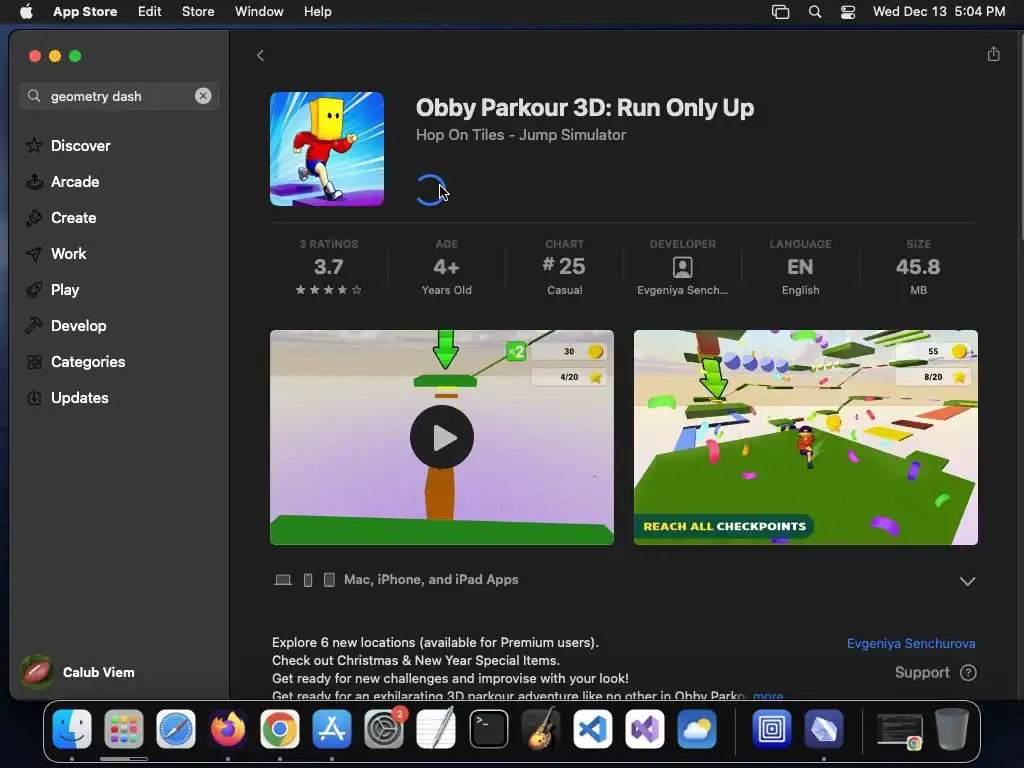Stop the download progress spinner
Image resolution: width=1024 pixels, height=768 pixels.
tap(430, 190)
